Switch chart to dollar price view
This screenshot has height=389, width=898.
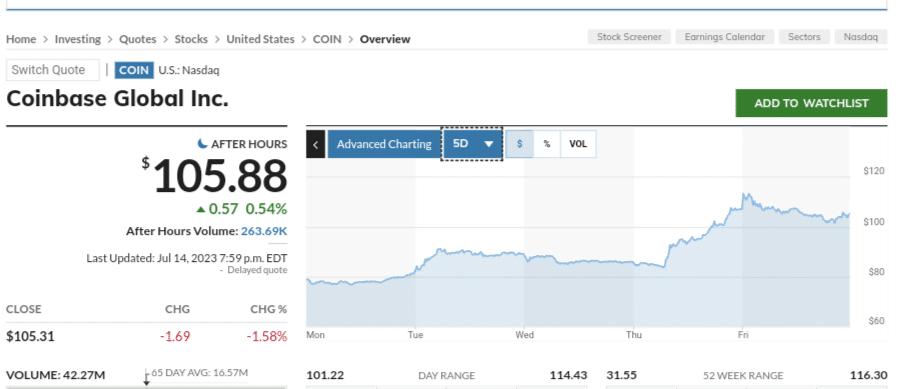(x=519, y=144)
